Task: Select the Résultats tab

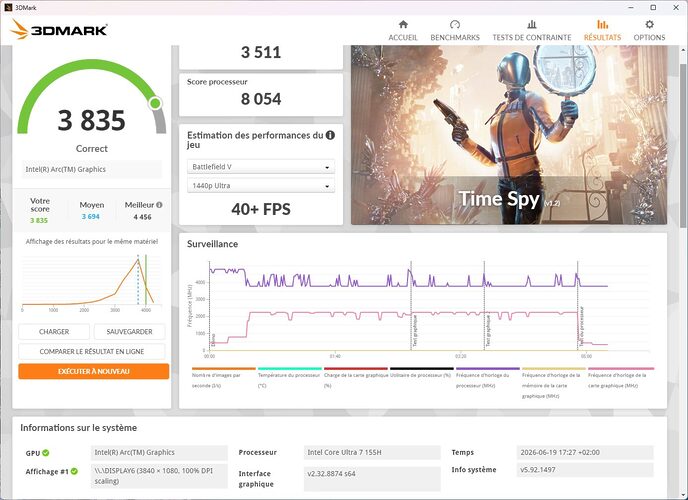Action: (x=602, y=31)
